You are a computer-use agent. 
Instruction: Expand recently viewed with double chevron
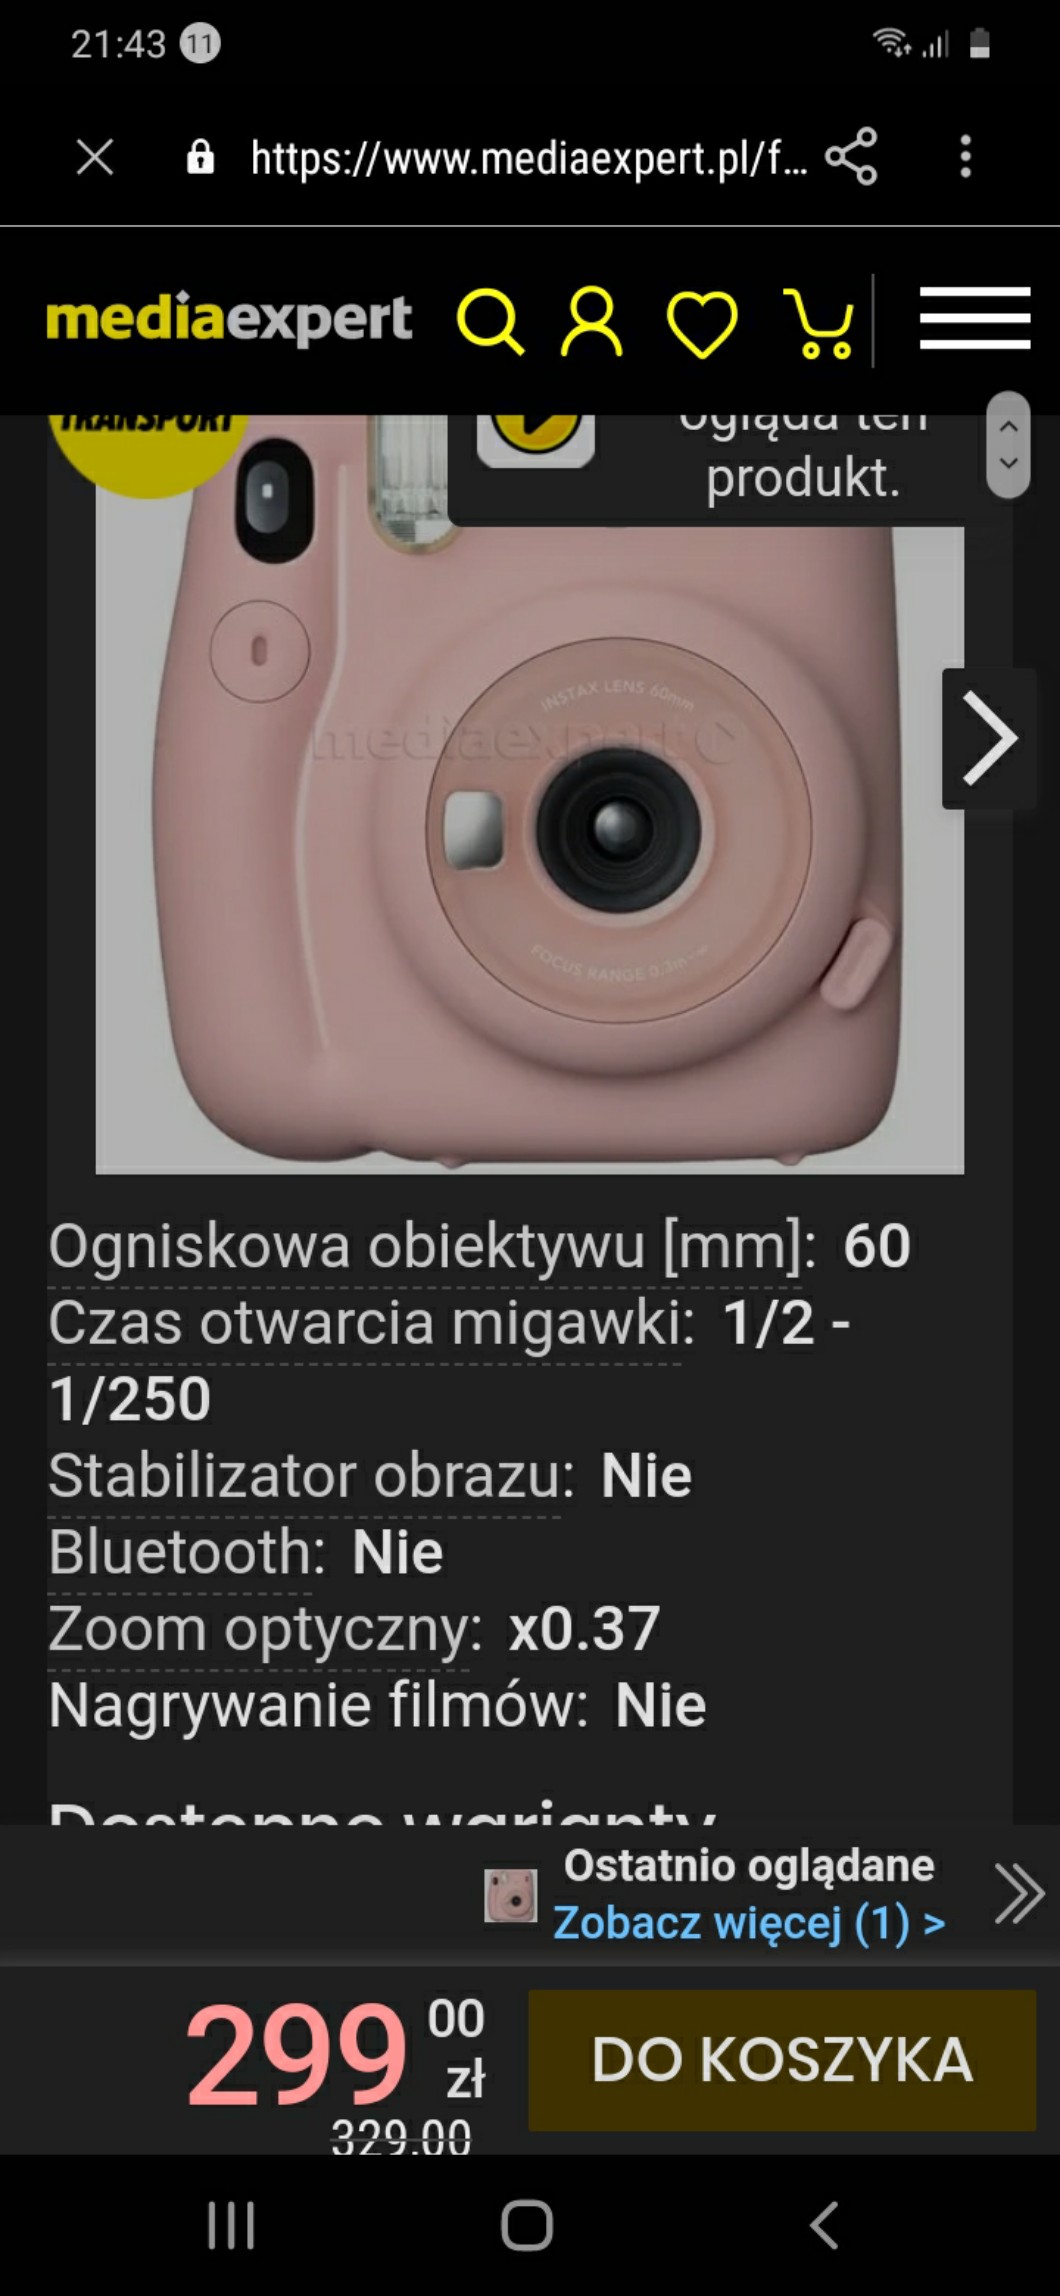coord(1019,1893)
